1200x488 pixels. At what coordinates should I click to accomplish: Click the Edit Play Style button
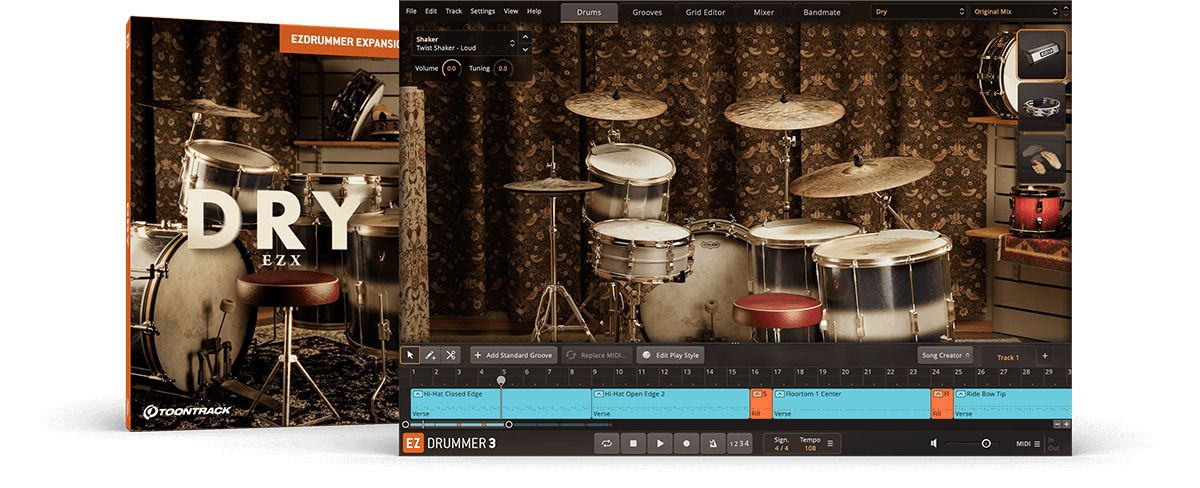[x=670, y=355]
